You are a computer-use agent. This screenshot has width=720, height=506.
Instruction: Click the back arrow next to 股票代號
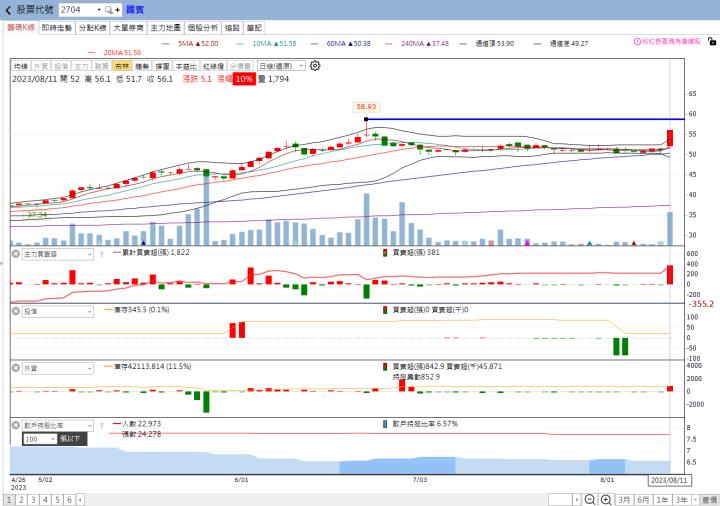[8, 10]
